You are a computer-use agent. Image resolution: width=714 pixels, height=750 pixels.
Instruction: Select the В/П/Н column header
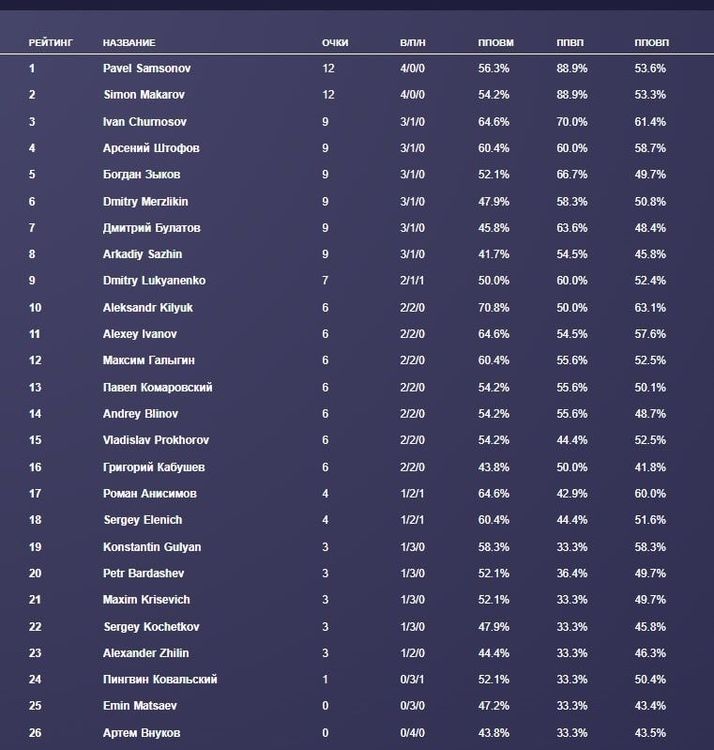pos(412,43)
